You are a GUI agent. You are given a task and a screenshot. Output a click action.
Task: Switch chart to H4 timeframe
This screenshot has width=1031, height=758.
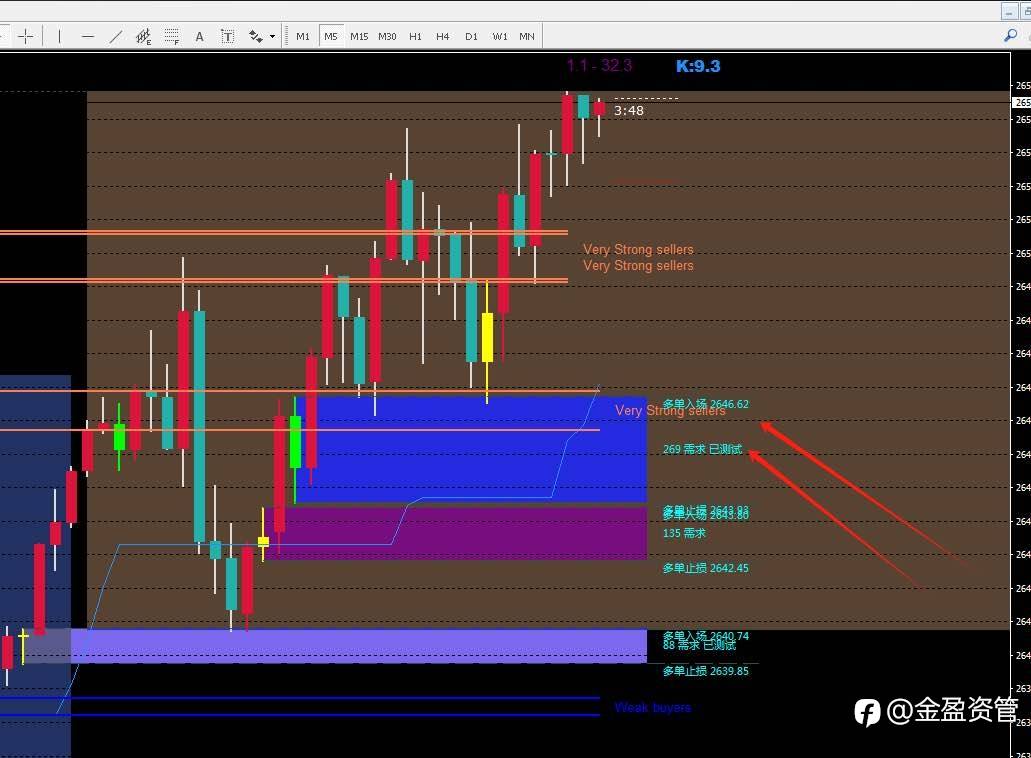[443, 36]
